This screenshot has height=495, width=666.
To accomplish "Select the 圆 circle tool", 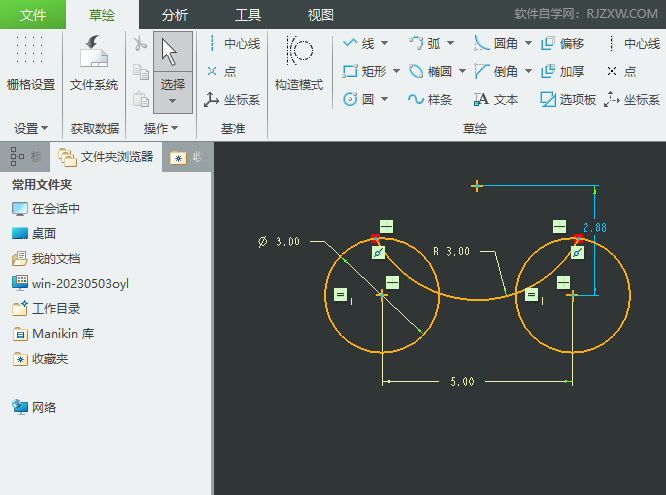I will click(358, 99).
